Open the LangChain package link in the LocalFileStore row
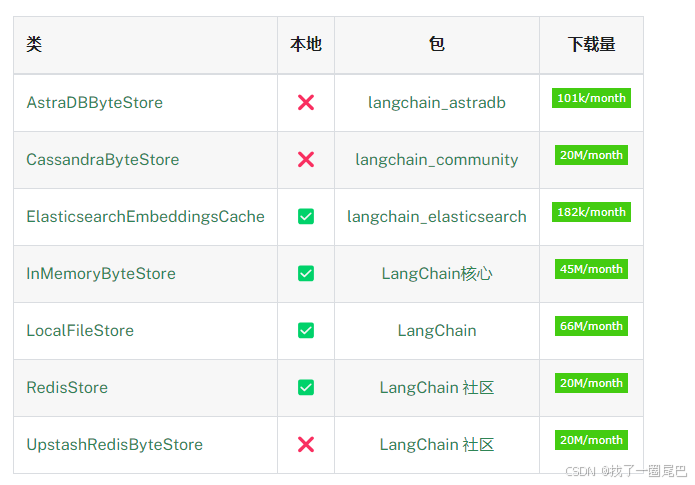 [x=437, y=331]
